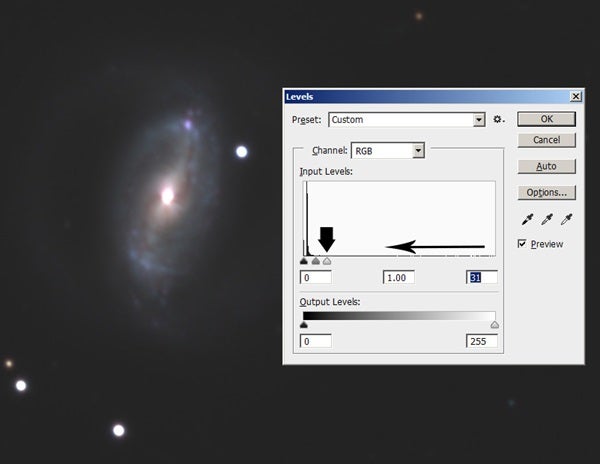Click the input white point slider

click(327, 261)
